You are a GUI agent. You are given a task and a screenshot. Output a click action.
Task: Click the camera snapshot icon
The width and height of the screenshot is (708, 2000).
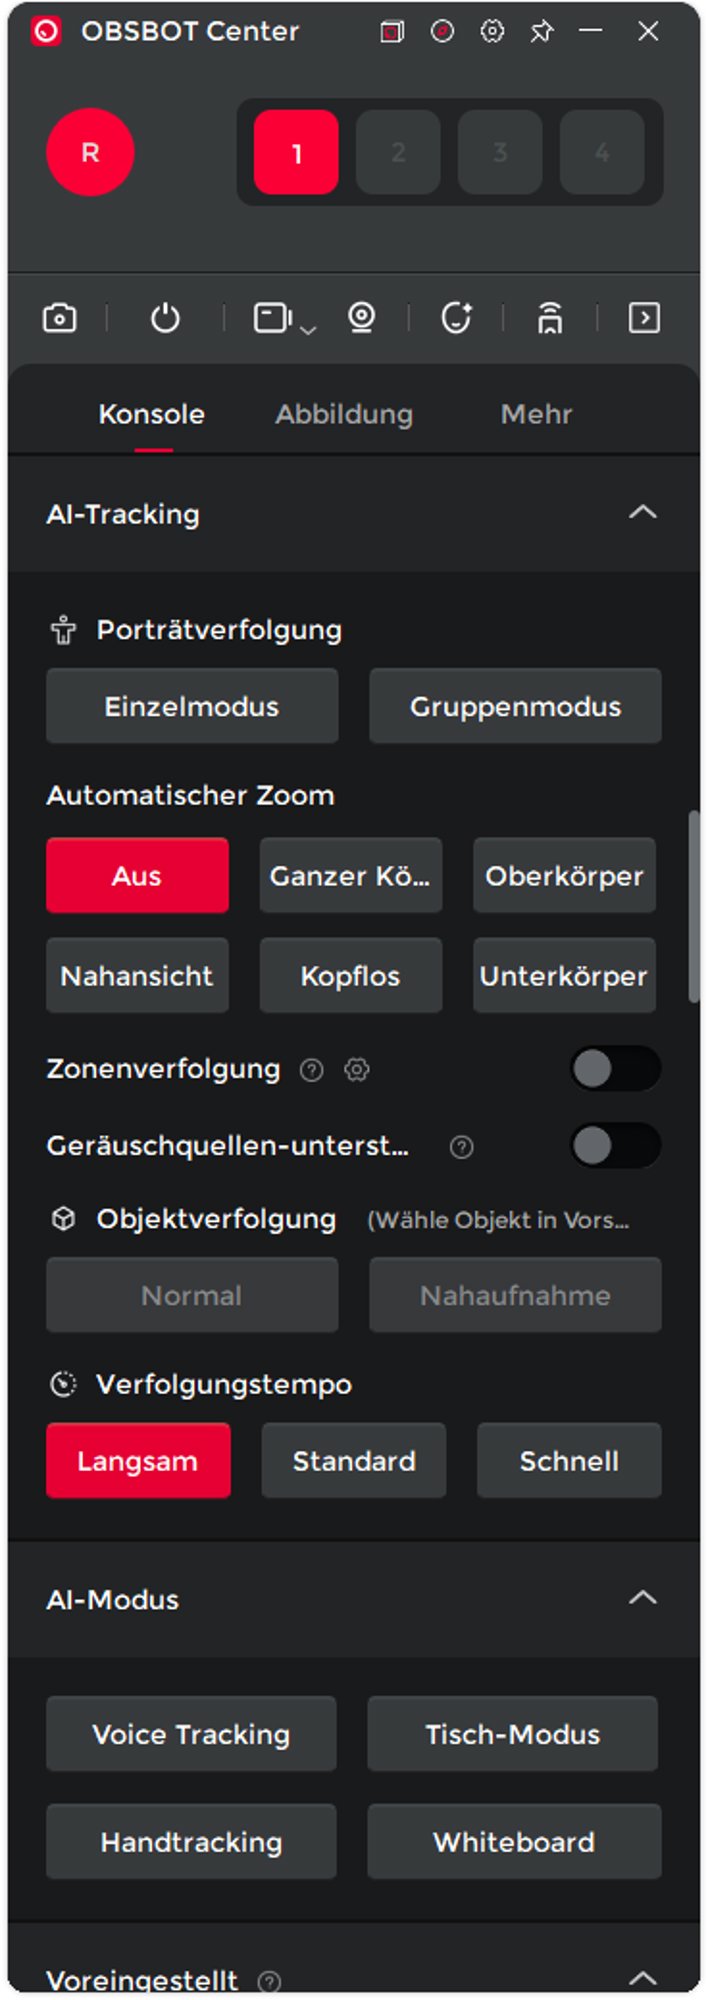(60, 318)
